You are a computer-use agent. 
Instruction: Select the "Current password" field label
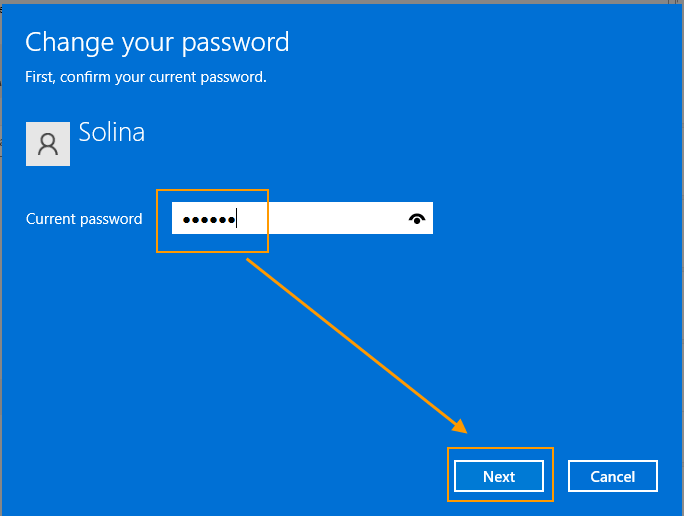coord(84,219)
